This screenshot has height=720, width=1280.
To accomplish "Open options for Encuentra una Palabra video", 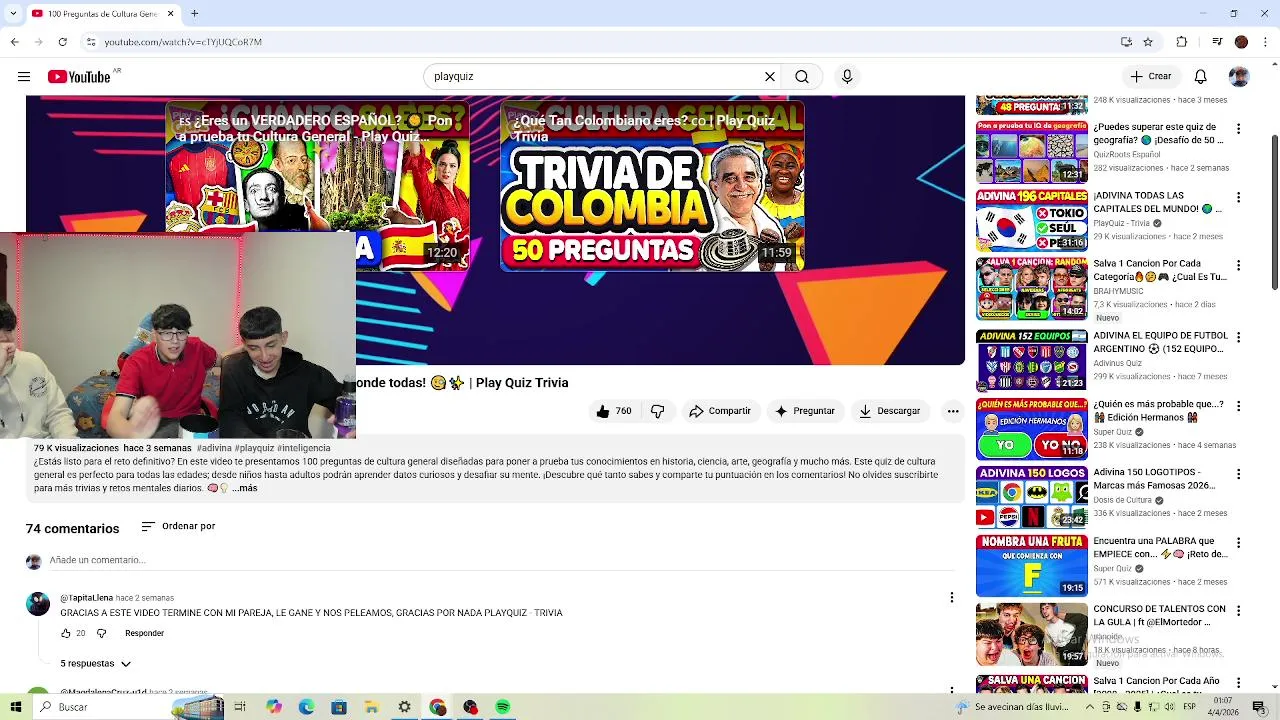I will click(1238, 543).
